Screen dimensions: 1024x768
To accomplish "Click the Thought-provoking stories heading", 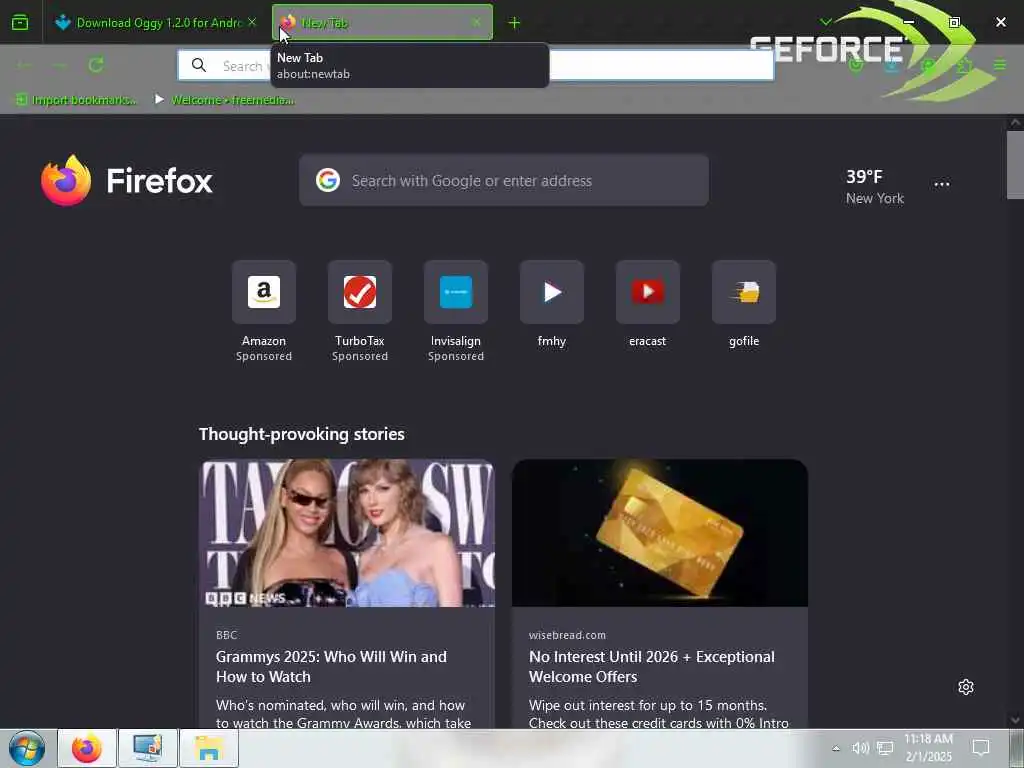I will pos(302,434).
